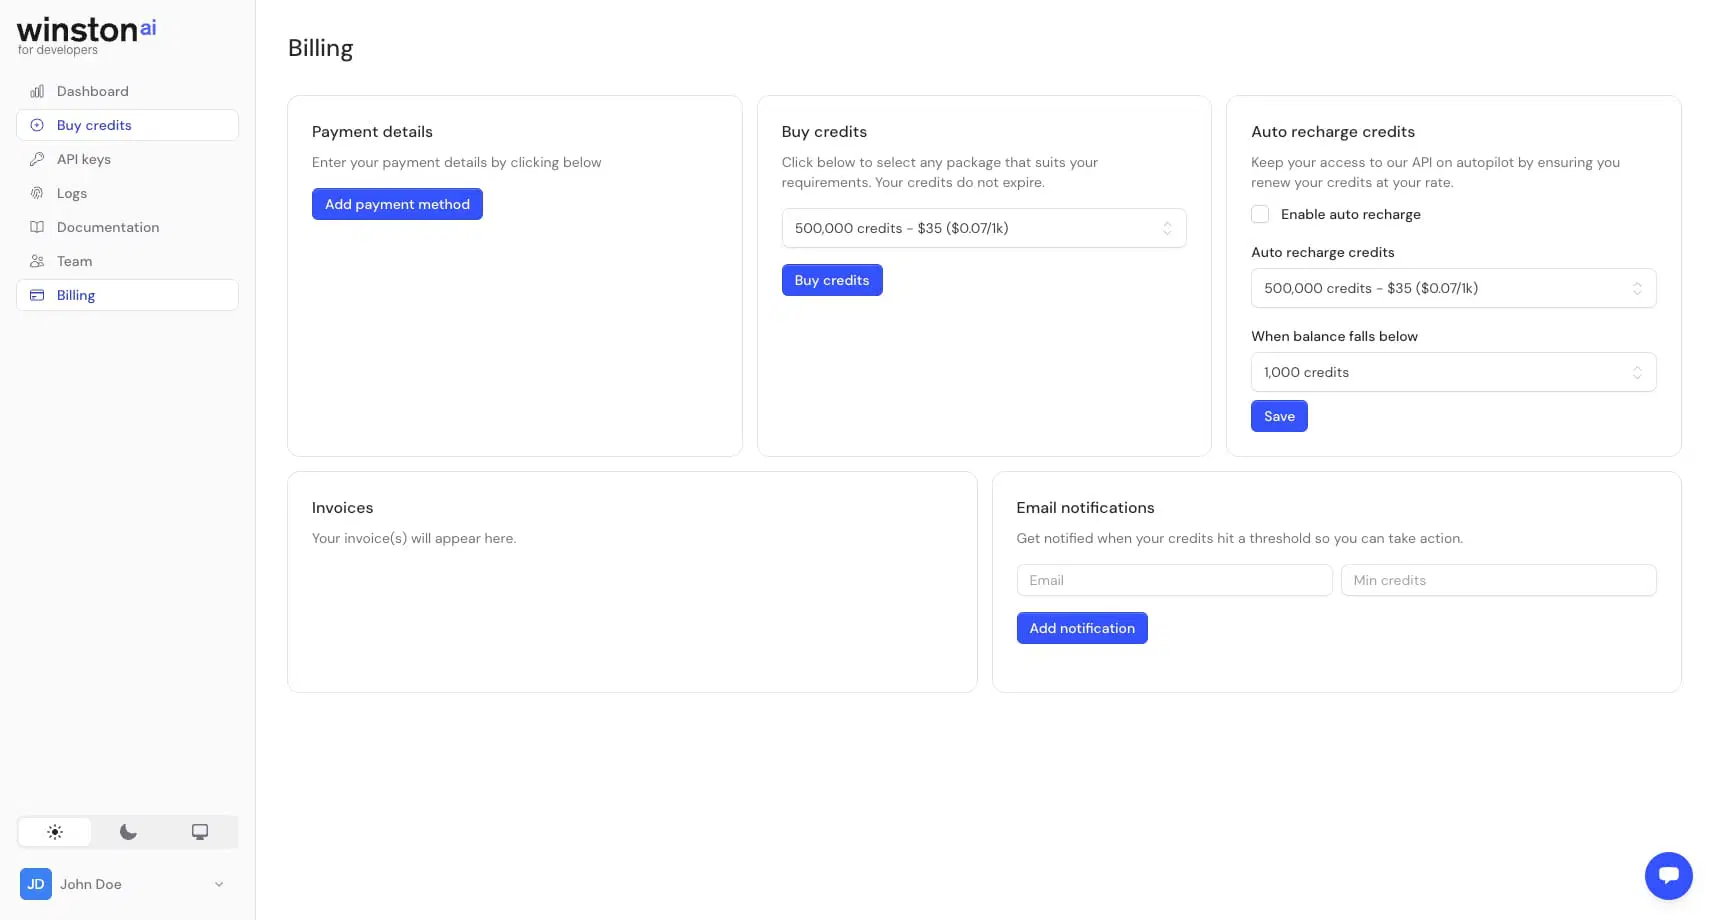Screen dimensions: 1713x920
Task: Click the Documentation book icon
Action: tap(37, 227)
